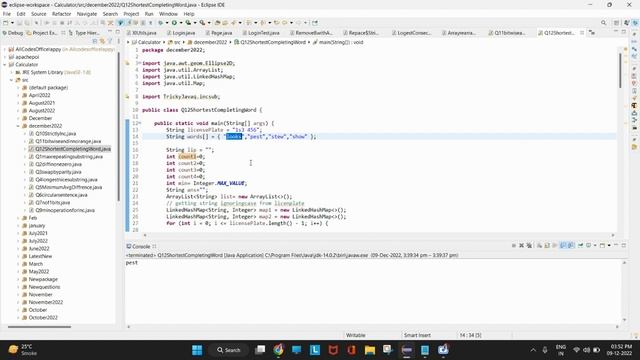640x360 pixels.
Task: Open the New file toolbar icon
Action: click(5, 22)
